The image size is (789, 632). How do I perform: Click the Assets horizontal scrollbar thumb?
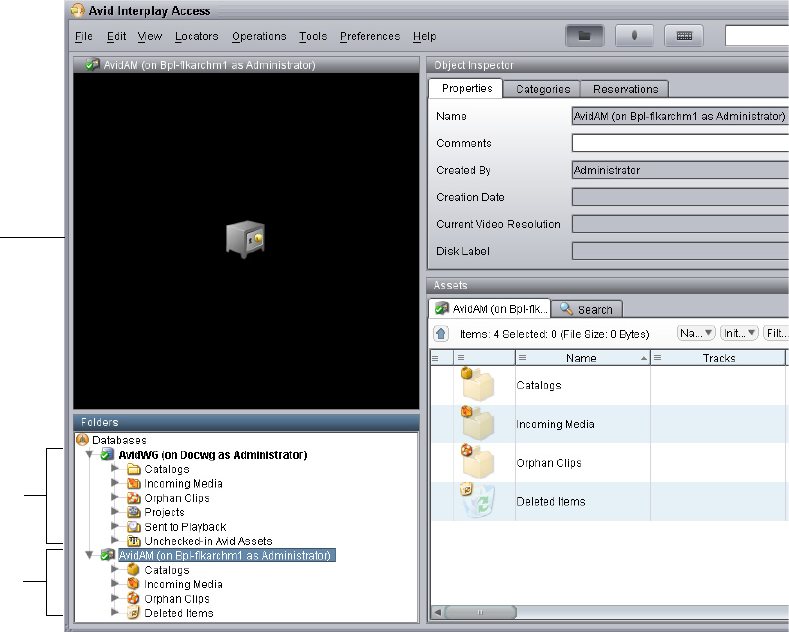(x=481, y=612)
